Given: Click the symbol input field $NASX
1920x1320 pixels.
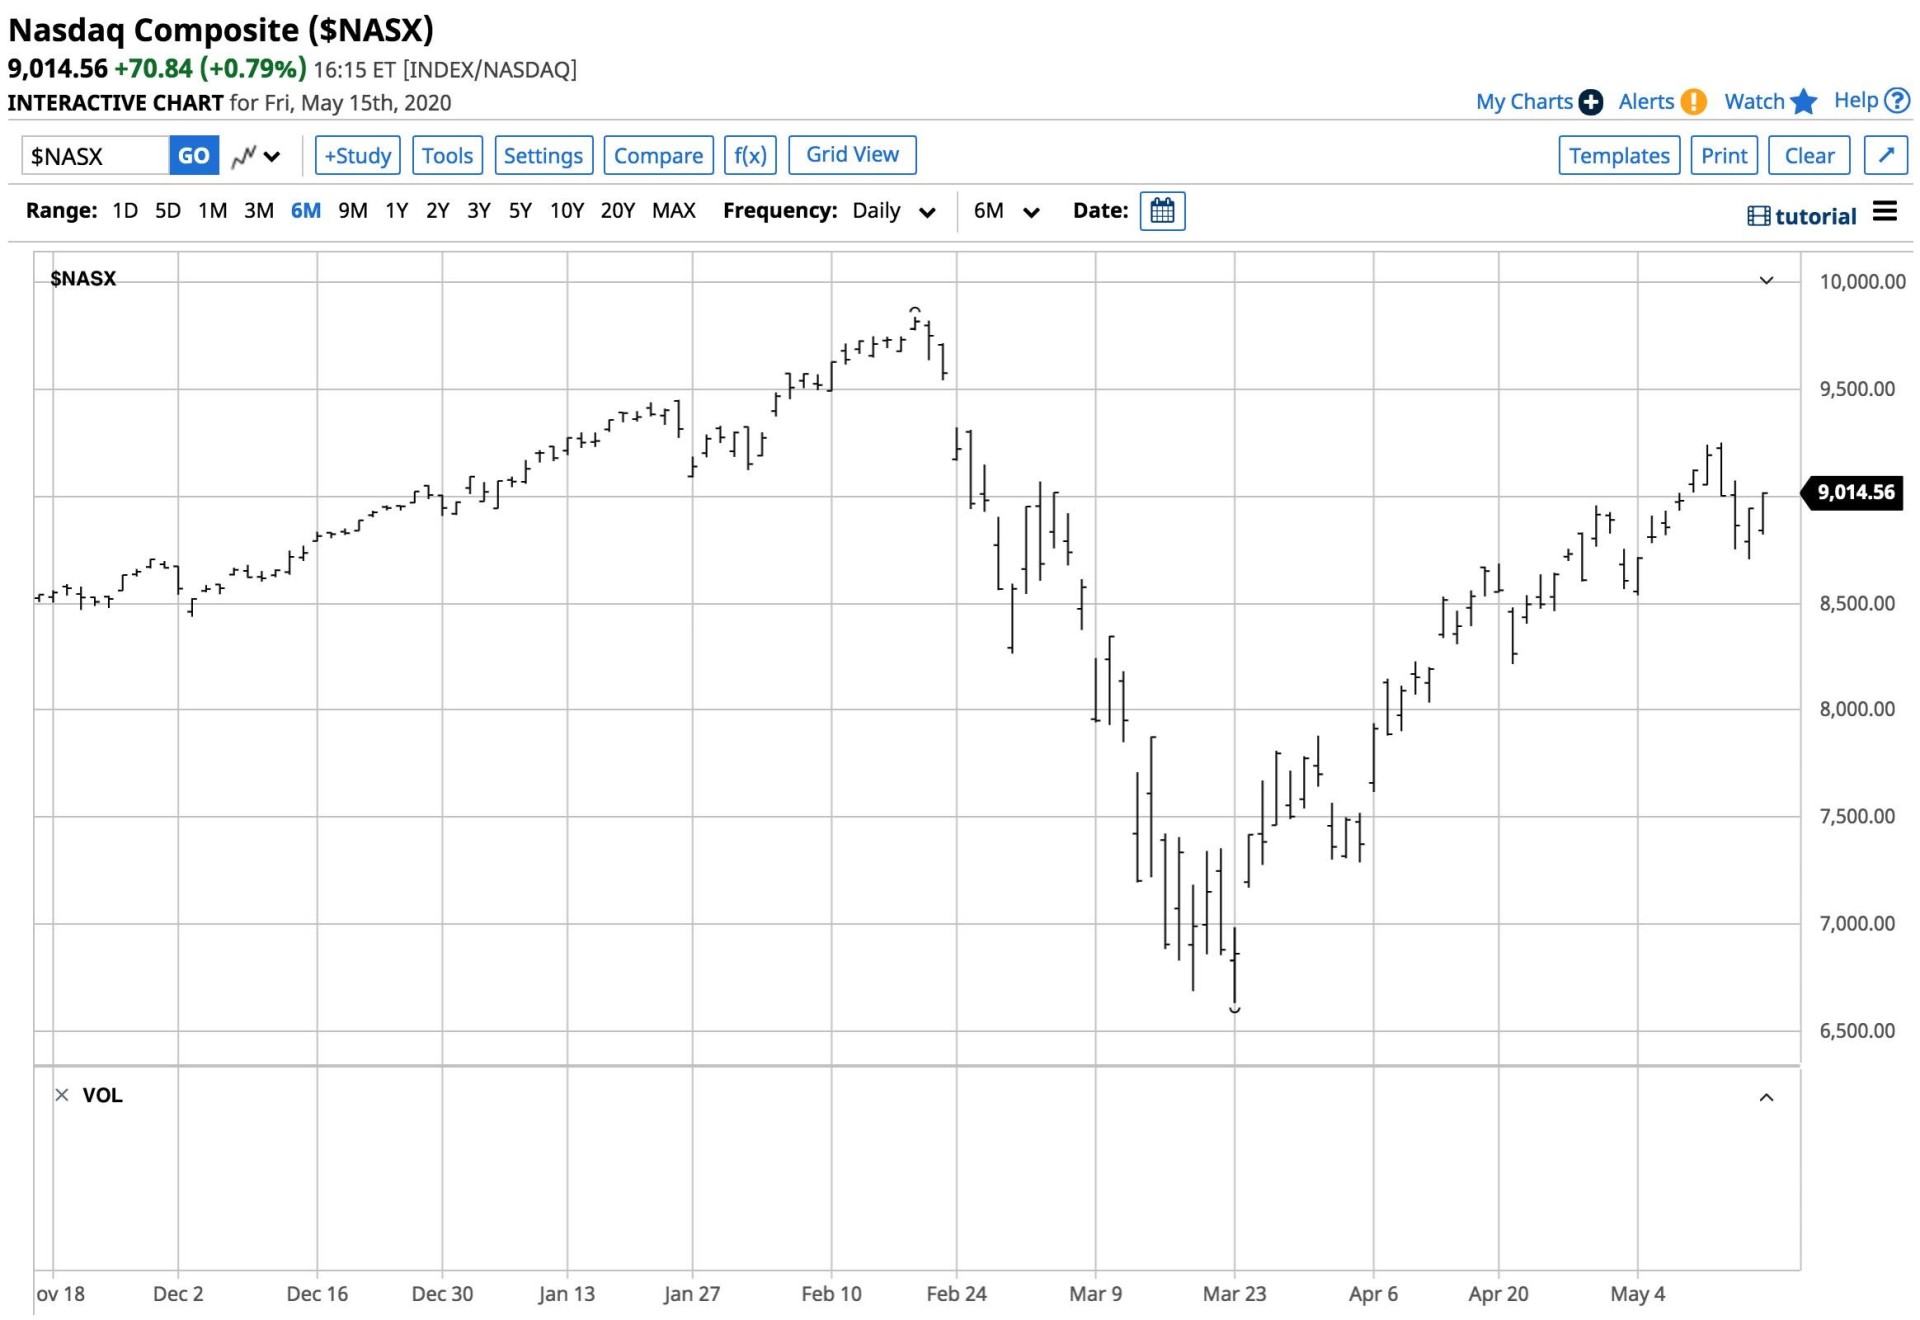Looking at the screenshot, I should pyautogui.click(x=96, y=156).
